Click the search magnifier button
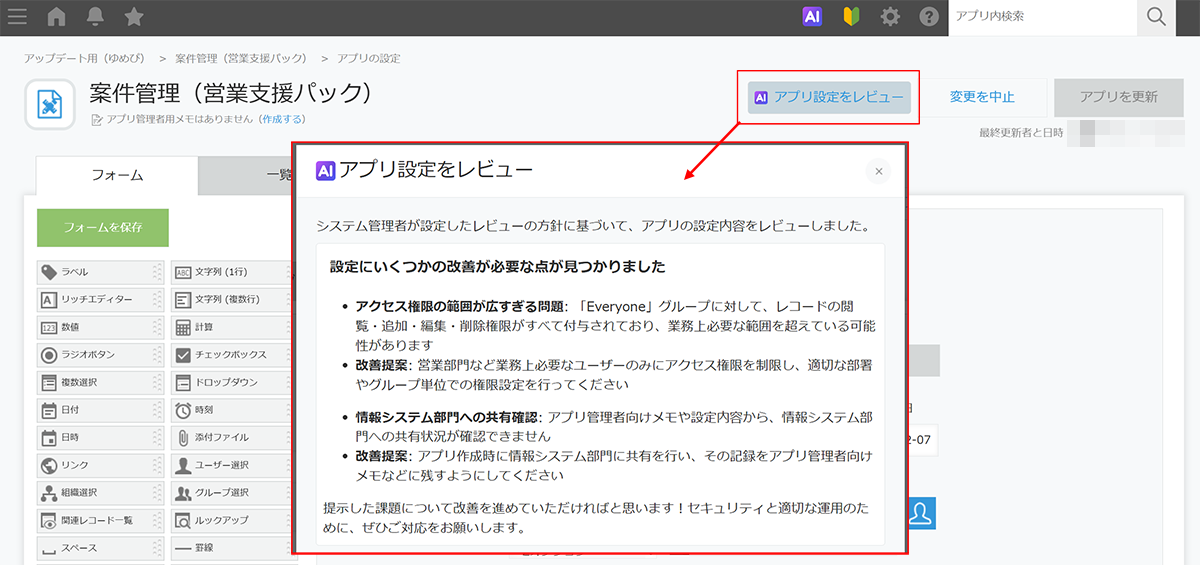 [x=1157, y=17]
